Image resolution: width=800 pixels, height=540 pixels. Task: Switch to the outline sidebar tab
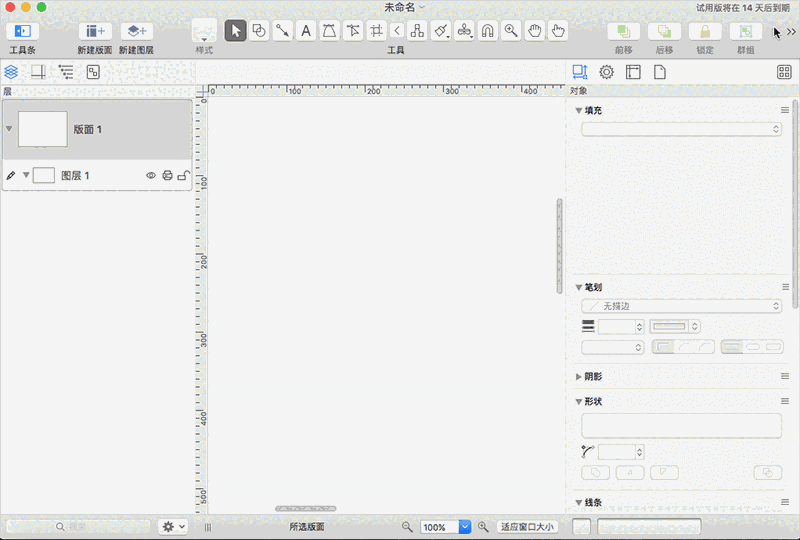(66, 72)
